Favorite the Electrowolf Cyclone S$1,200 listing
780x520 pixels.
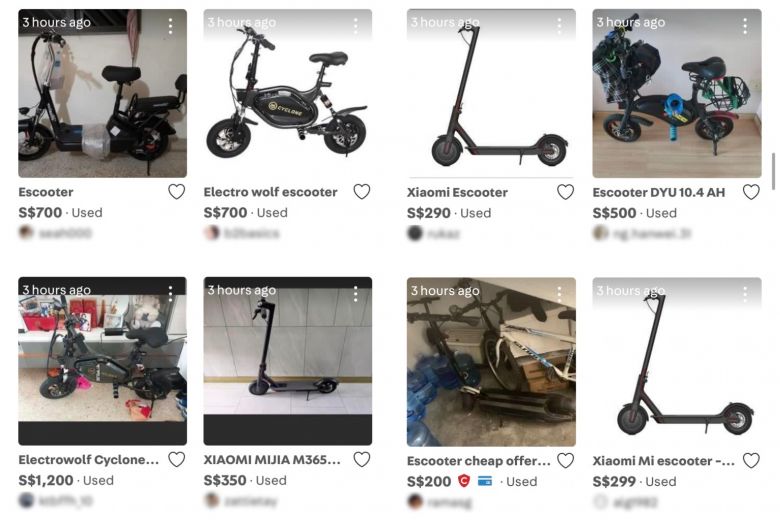pos(177,459)
